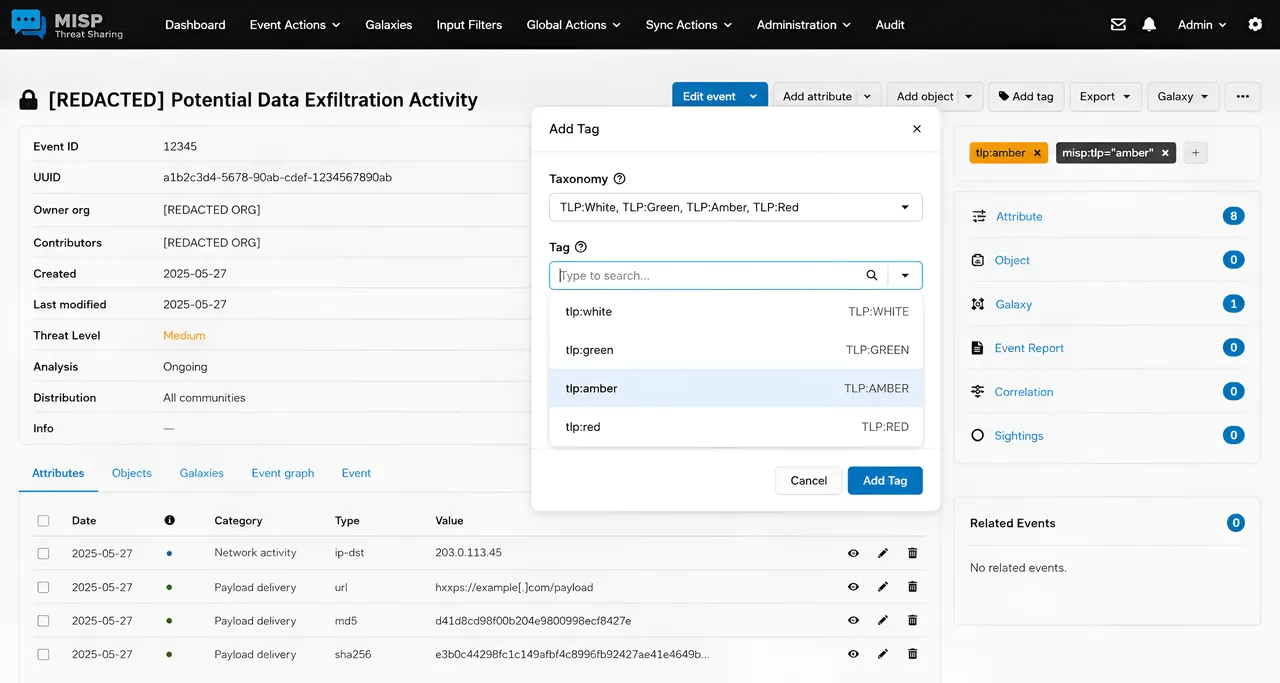Switch to the Galaxies tab
The width and height of the screenshot is (1280, 683).
(x=202, y=473)
